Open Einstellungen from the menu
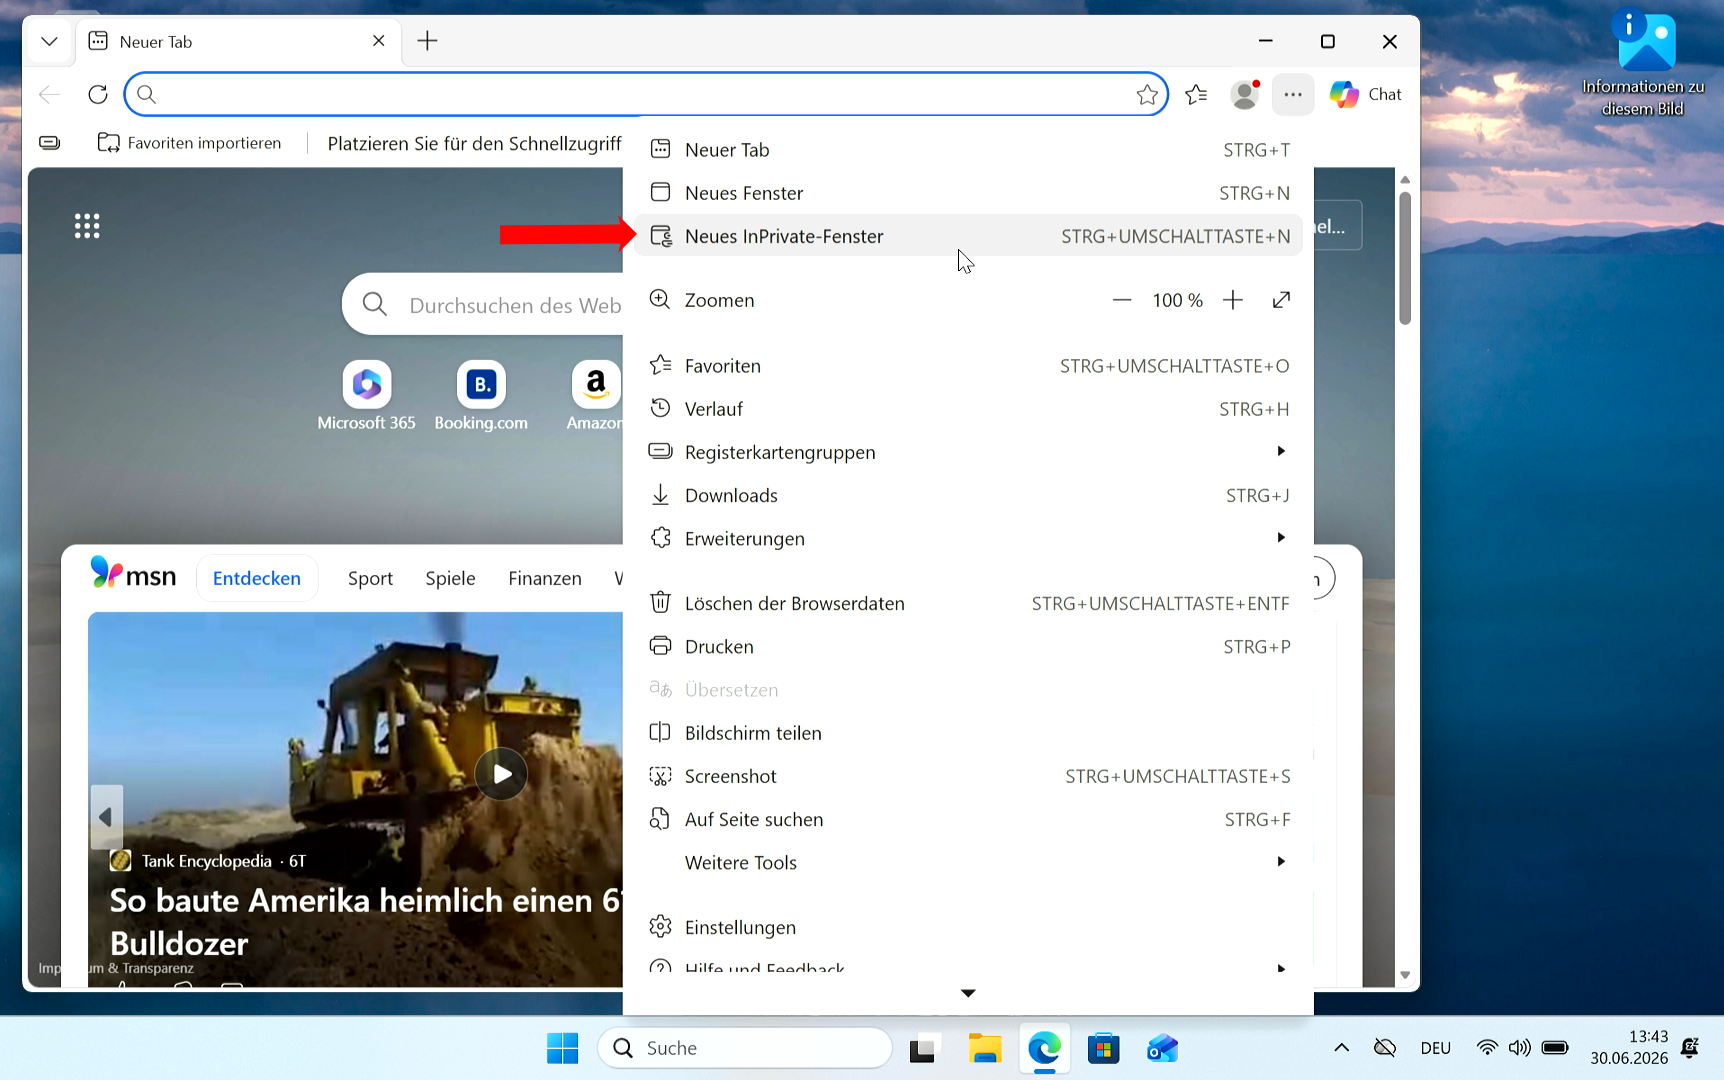 968,927
